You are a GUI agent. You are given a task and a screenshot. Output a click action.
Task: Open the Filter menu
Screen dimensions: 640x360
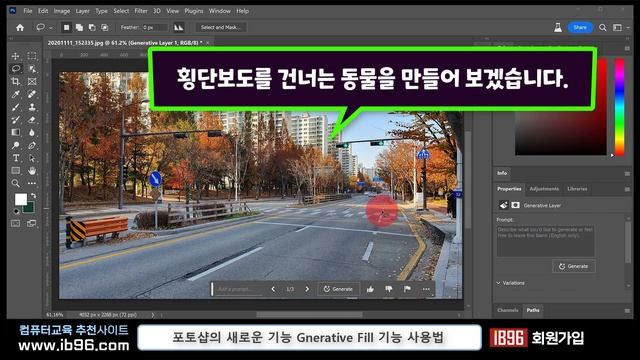[141, 11]
